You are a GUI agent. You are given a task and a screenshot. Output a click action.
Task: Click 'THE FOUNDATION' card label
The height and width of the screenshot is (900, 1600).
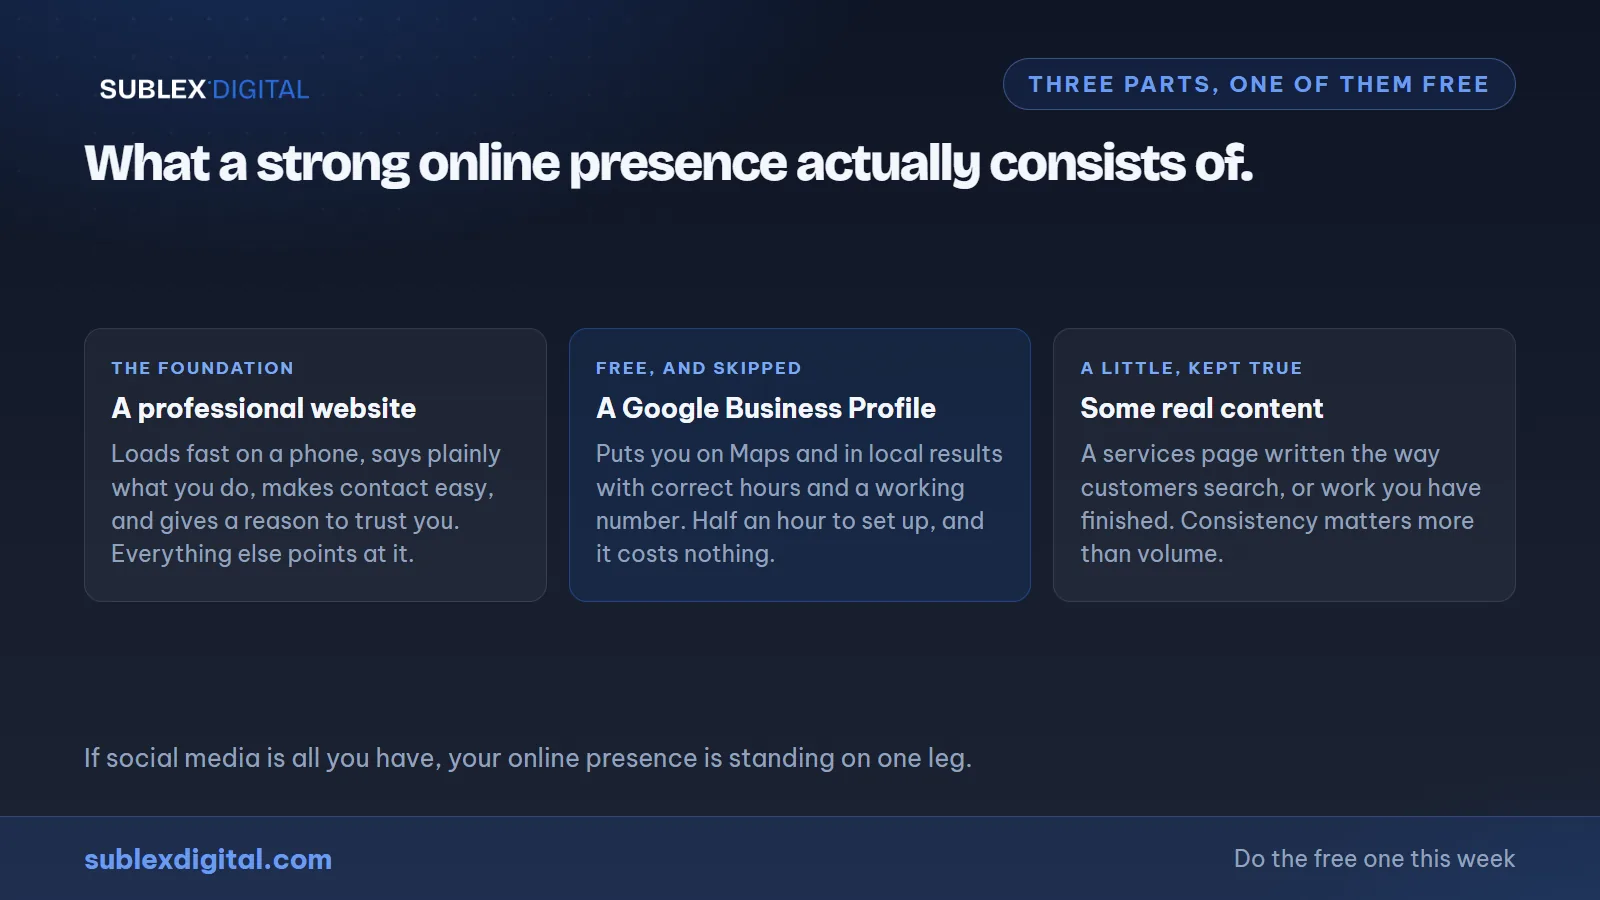[x=203, y=368]
